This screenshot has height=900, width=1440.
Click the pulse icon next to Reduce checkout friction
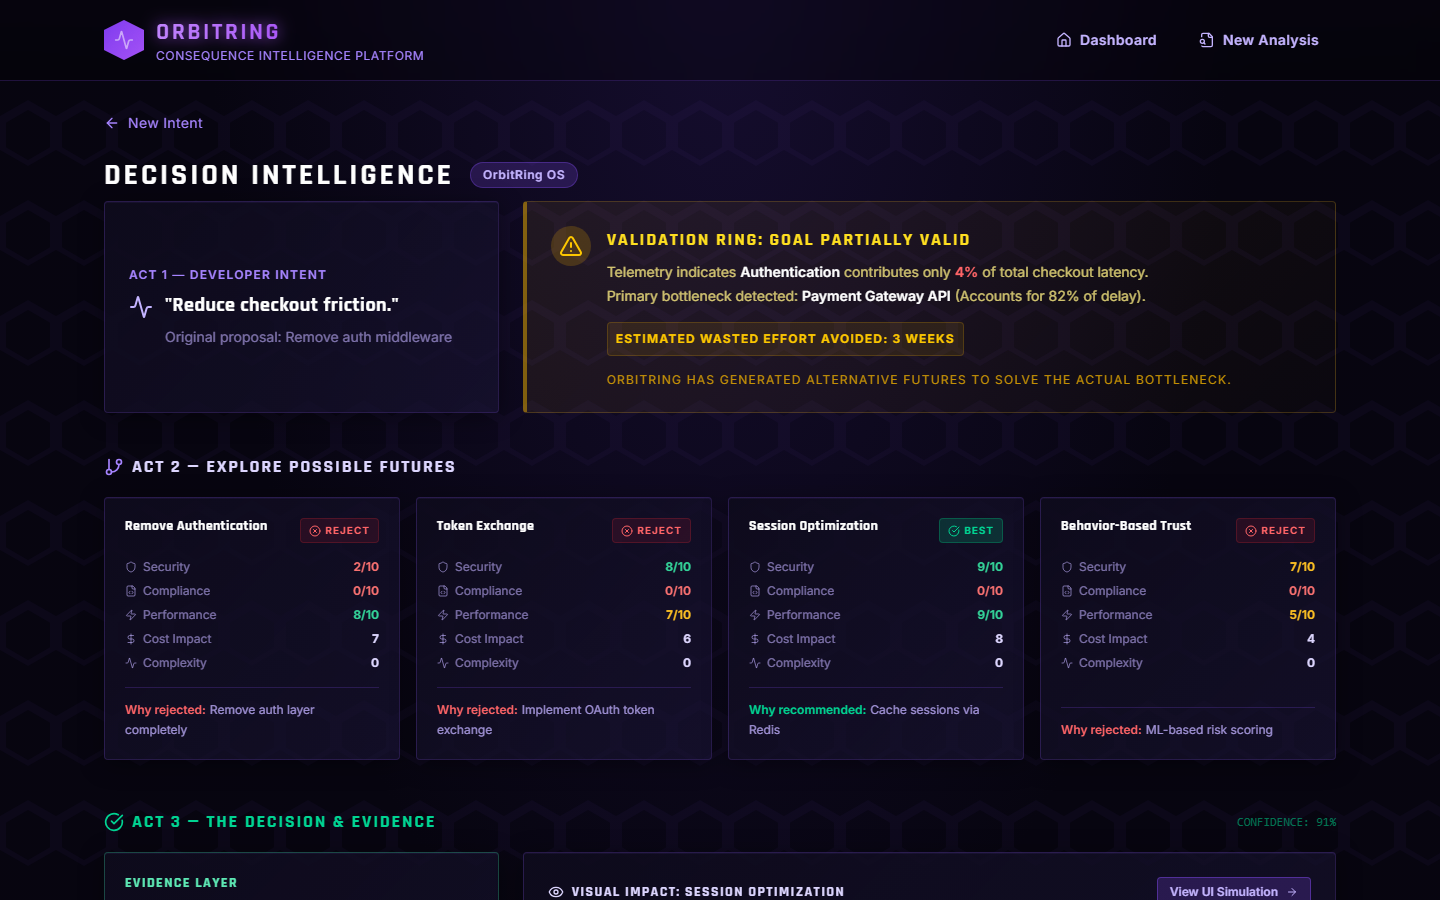141,306
